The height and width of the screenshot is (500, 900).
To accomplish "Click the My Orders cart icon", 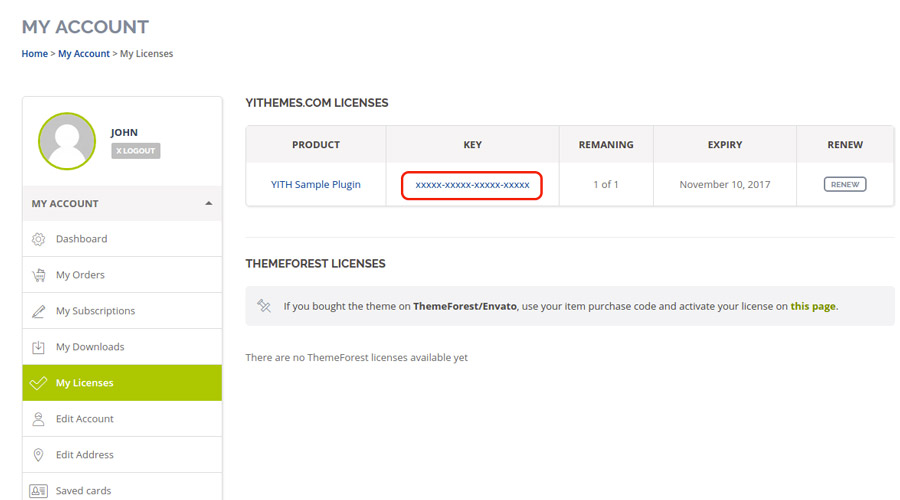I will 38,275.
